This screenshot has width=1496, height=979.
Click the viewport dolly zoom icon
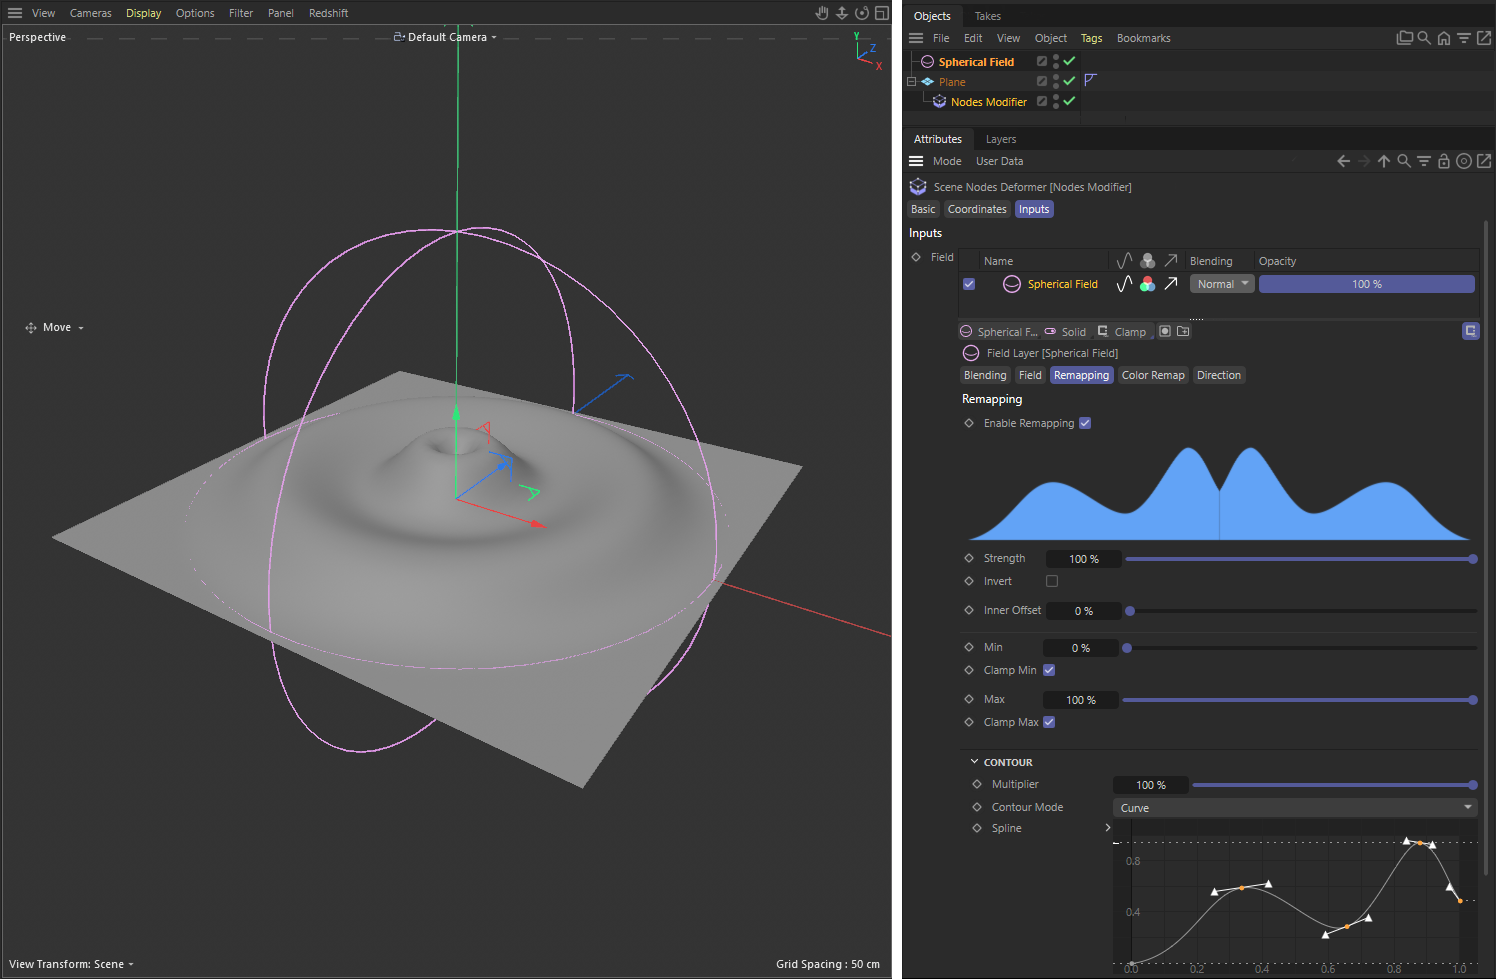click(x=842, y=13)
